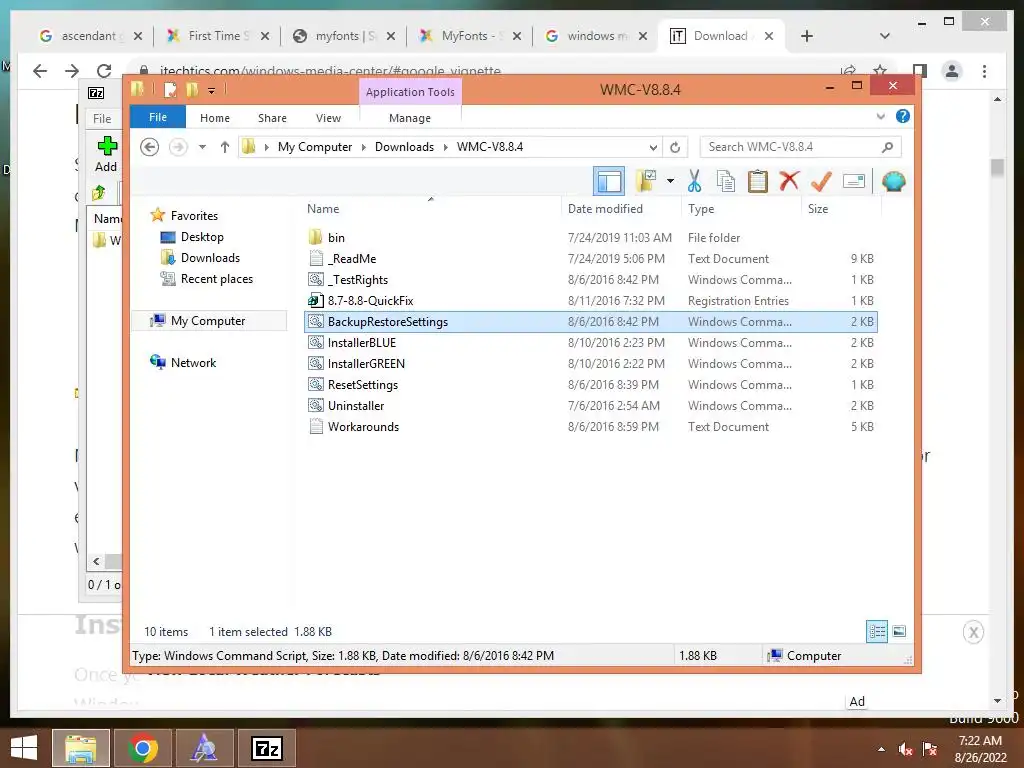
Task: Open quick access toolbar customize dropdown
Action: coord(211,90)
